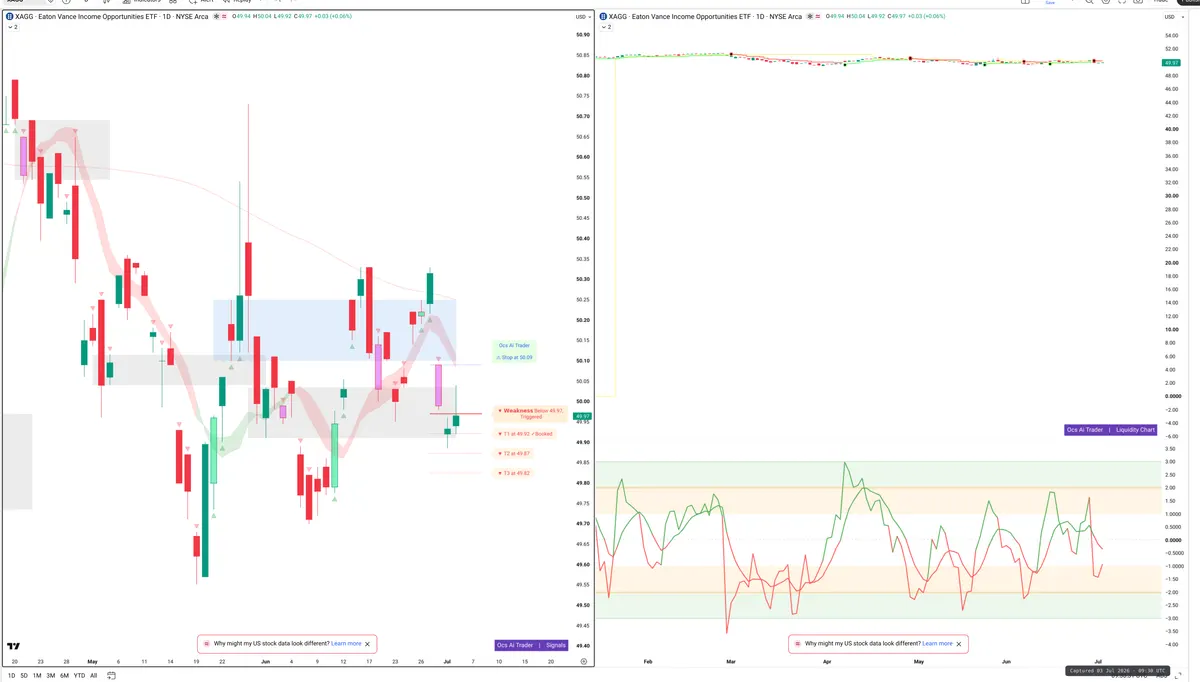Viewport: 1200px width, 682px height.
Task: Click warning icon in right data notice
Action: pyautogui.click(x=797, y=644)
